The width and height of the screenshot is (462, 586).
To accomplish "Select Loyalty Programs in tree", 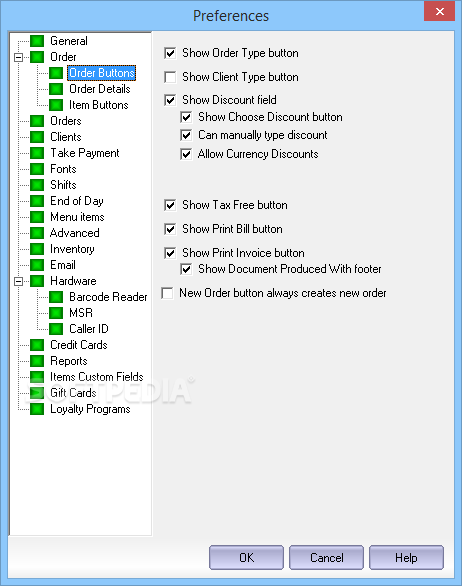I will tap(90, 409).
